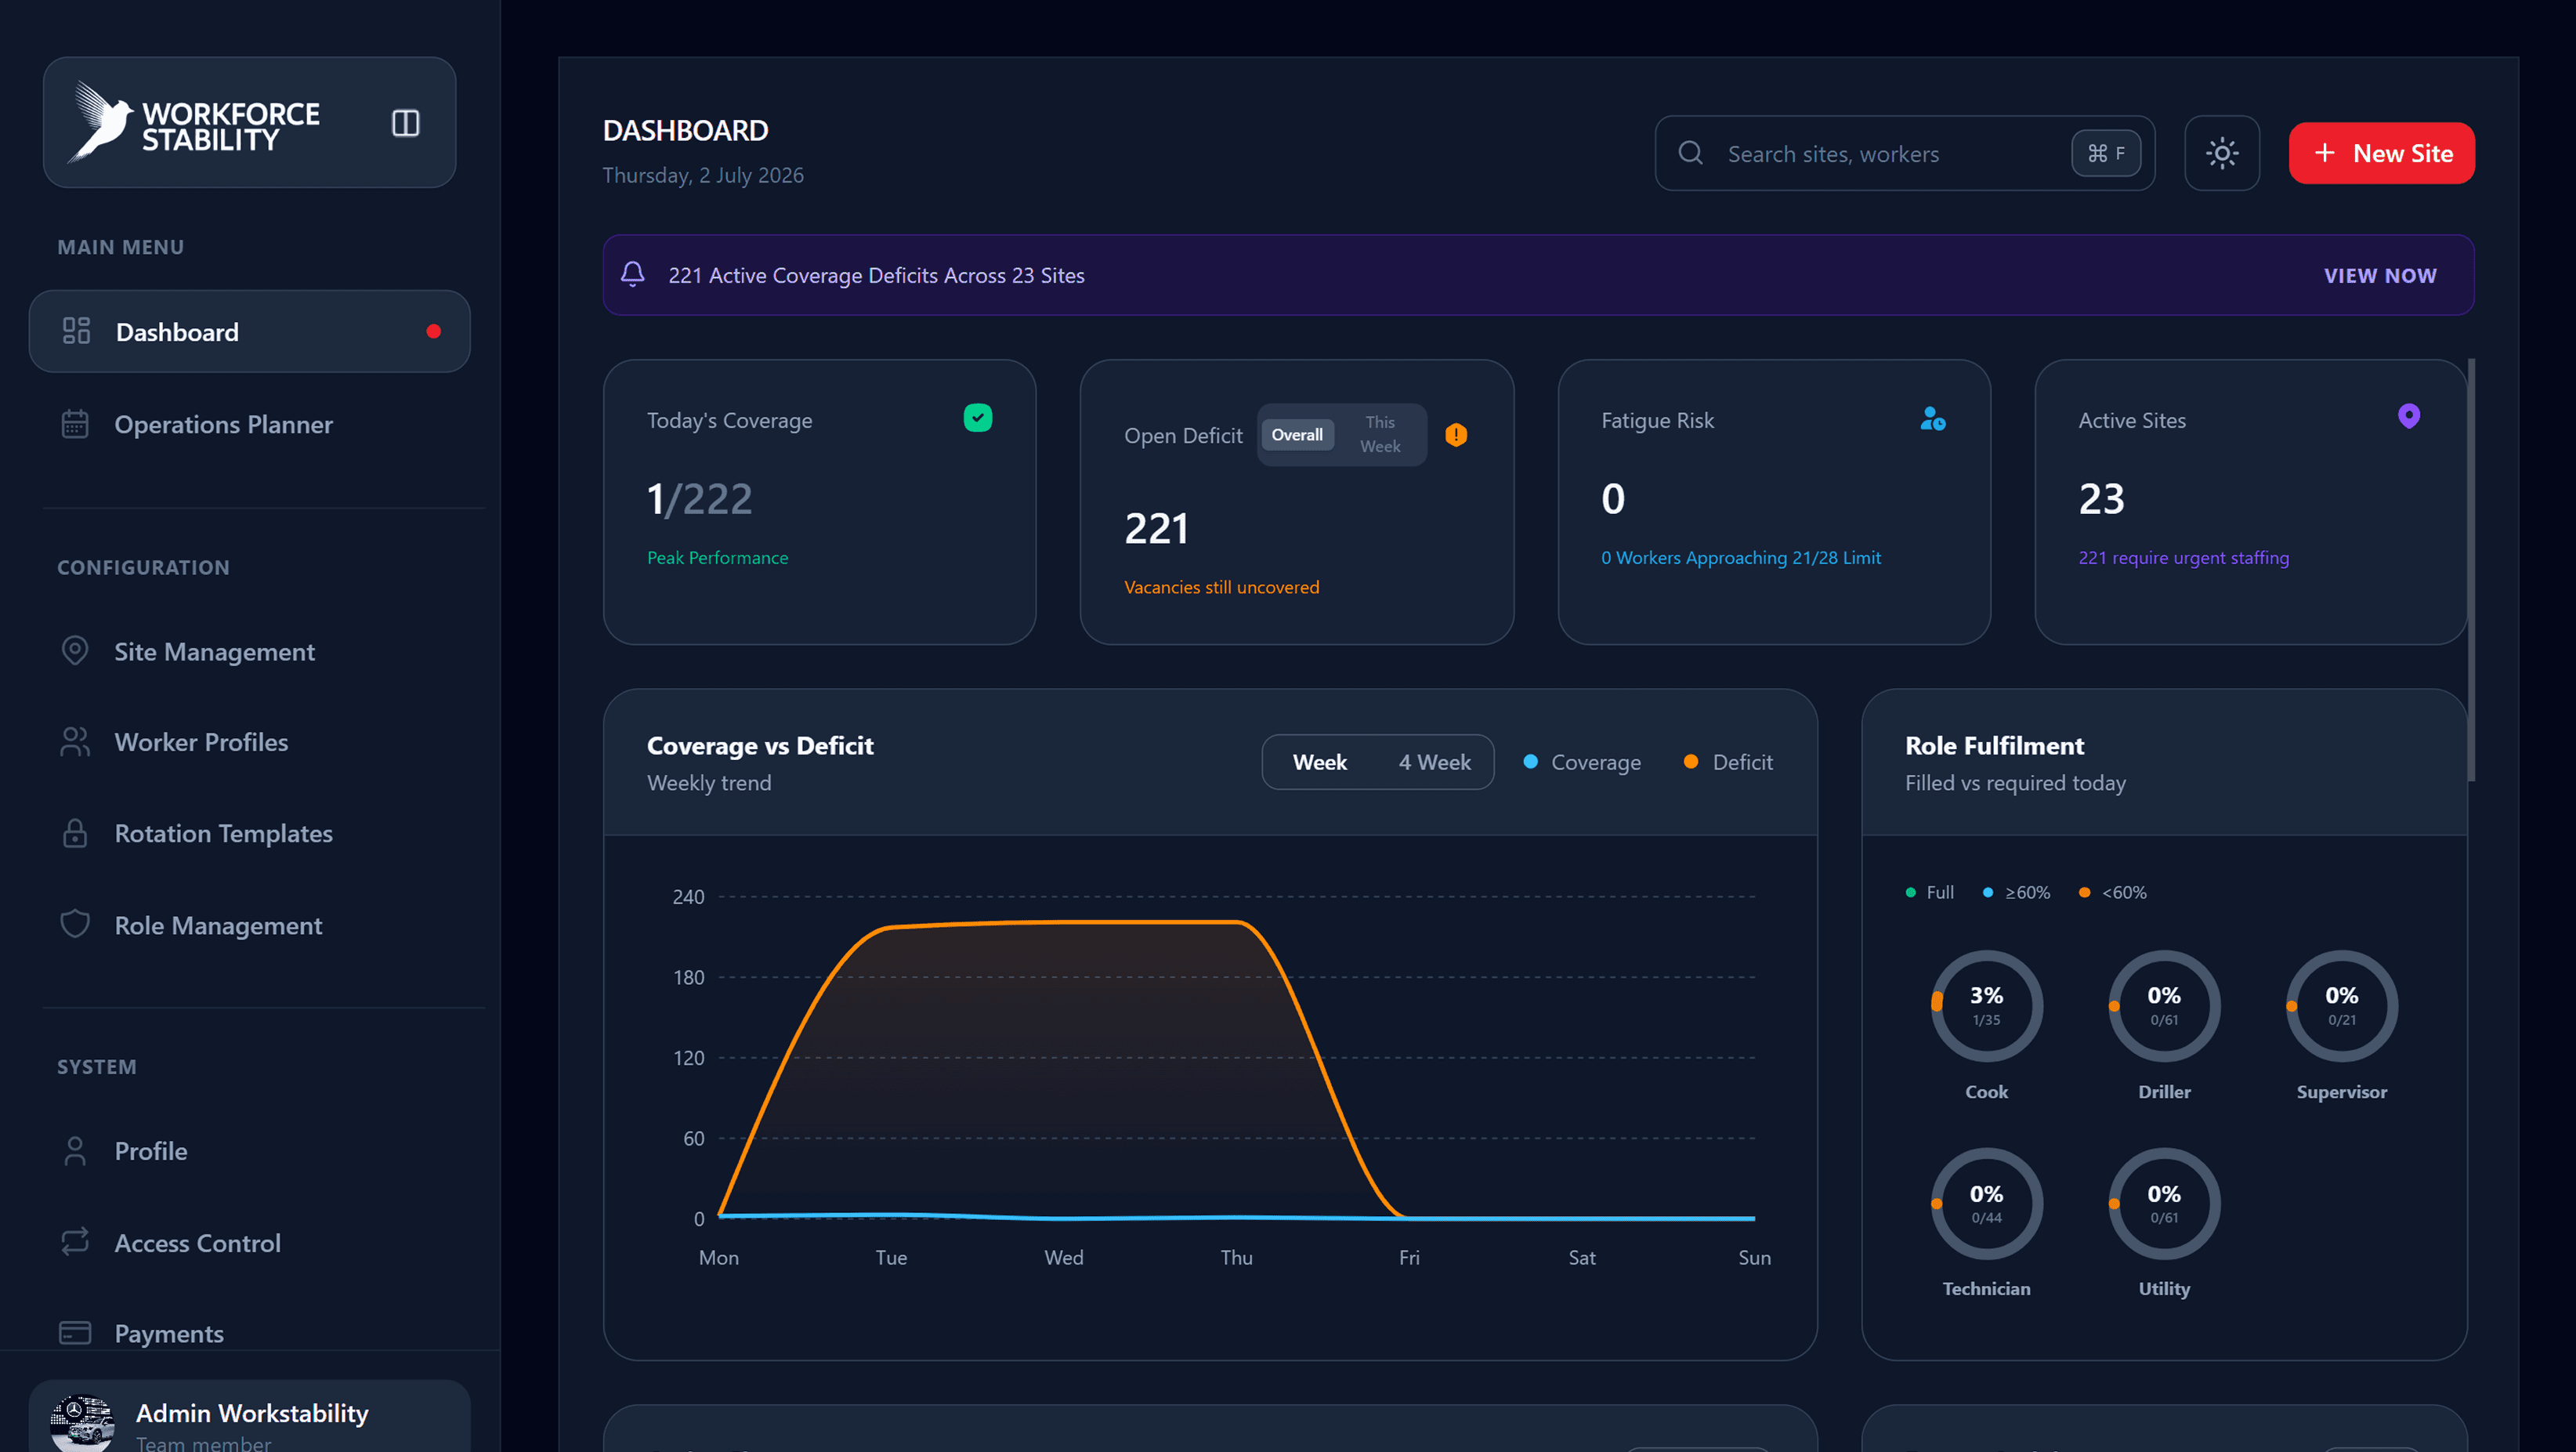The image size is (2576, 1452).
Task: Switch chart to 4 Week view
Action: [x=1434, y=762]
